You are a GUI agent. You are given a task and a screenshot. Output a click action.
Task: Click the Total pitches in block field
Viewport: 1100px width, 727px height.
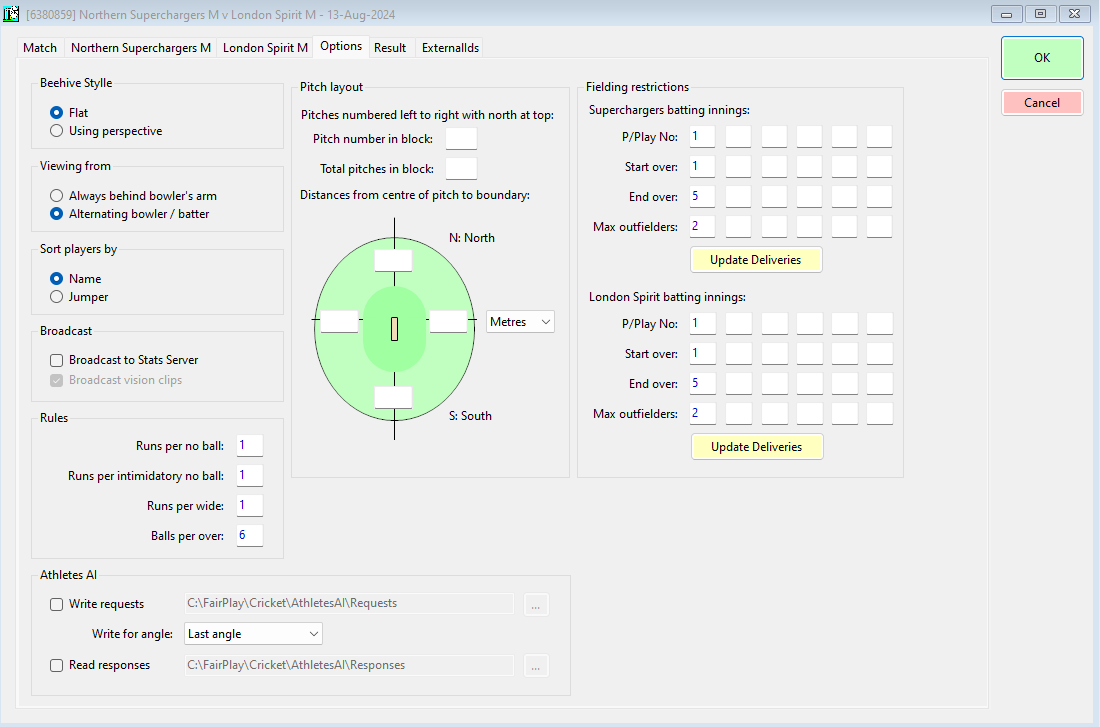click(461, 168)
